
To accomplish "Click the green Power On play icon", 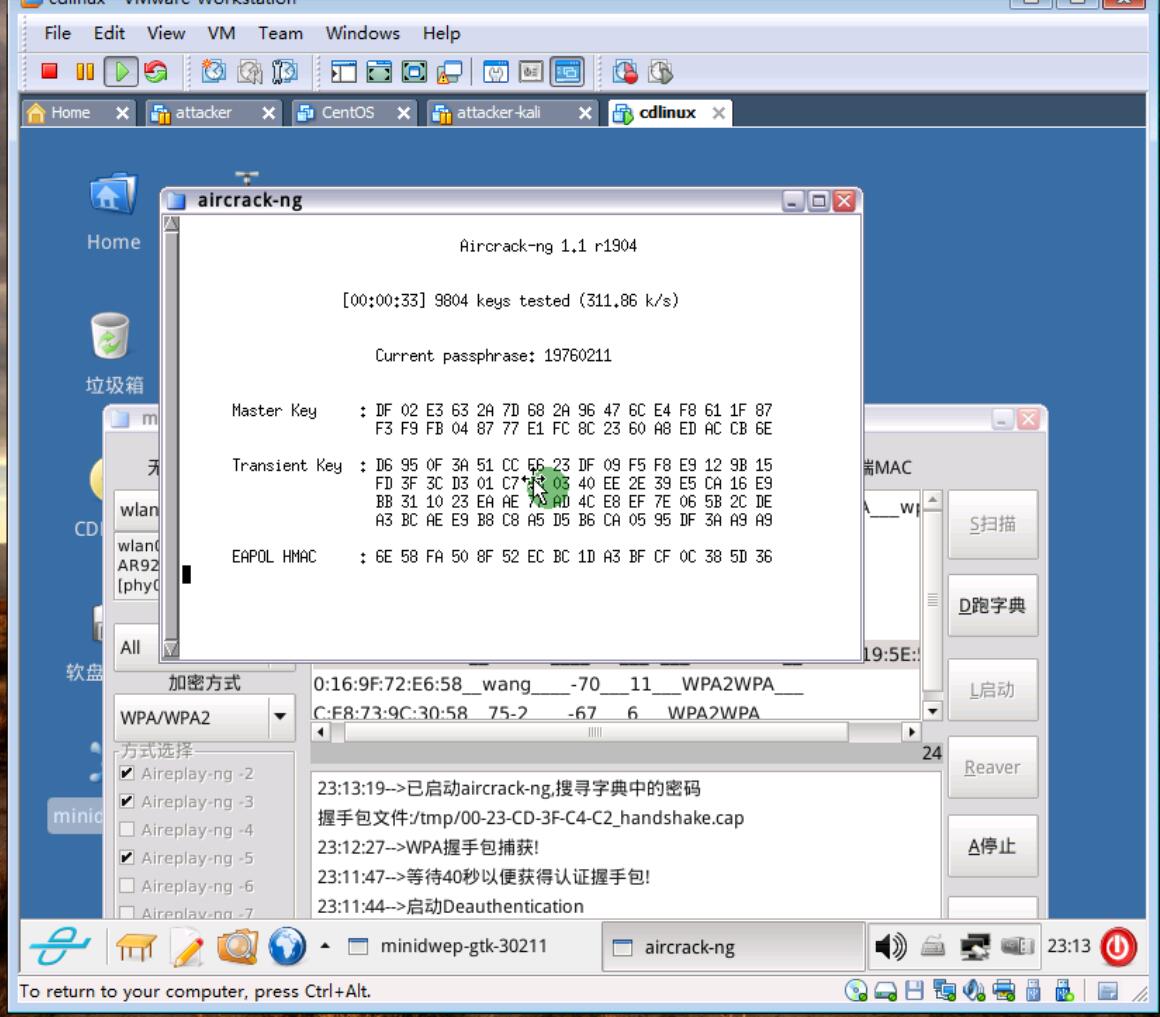I will pyautogui.click(x=121, y=72).
